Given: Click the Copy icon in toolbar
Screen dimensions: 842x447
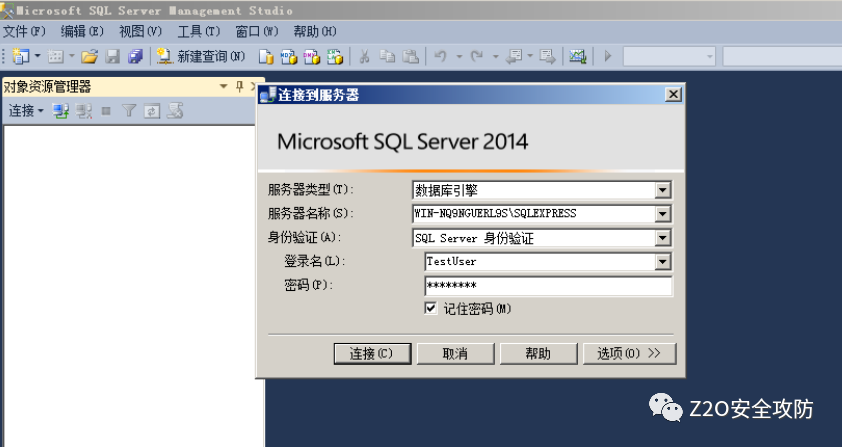Looking at the screenshot, I should pos(387,56).
